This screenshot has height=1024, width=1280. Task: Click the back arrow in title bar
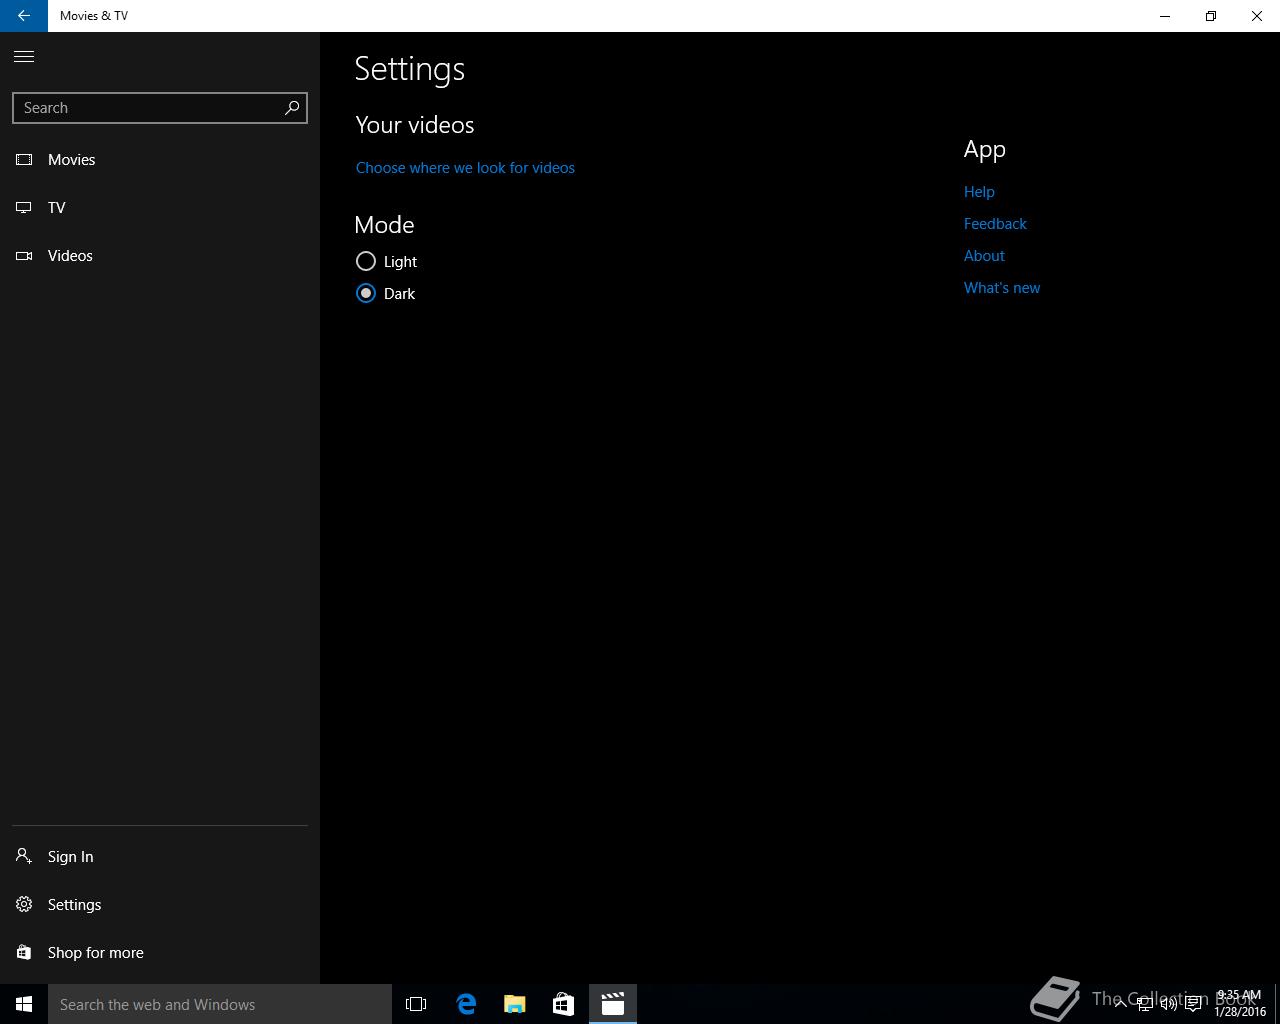click(x=24, y=16)
